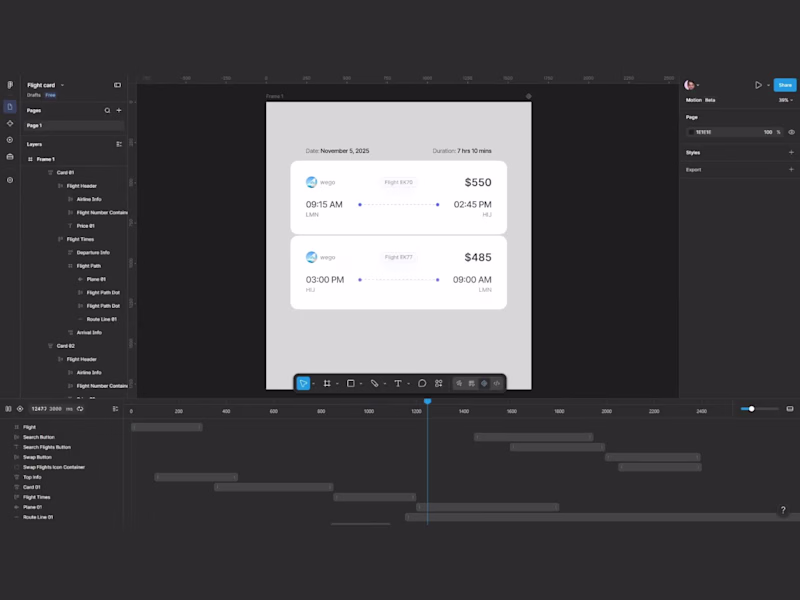
Task: Switch to Design mode grid icon
Action: tap(472, 384)
